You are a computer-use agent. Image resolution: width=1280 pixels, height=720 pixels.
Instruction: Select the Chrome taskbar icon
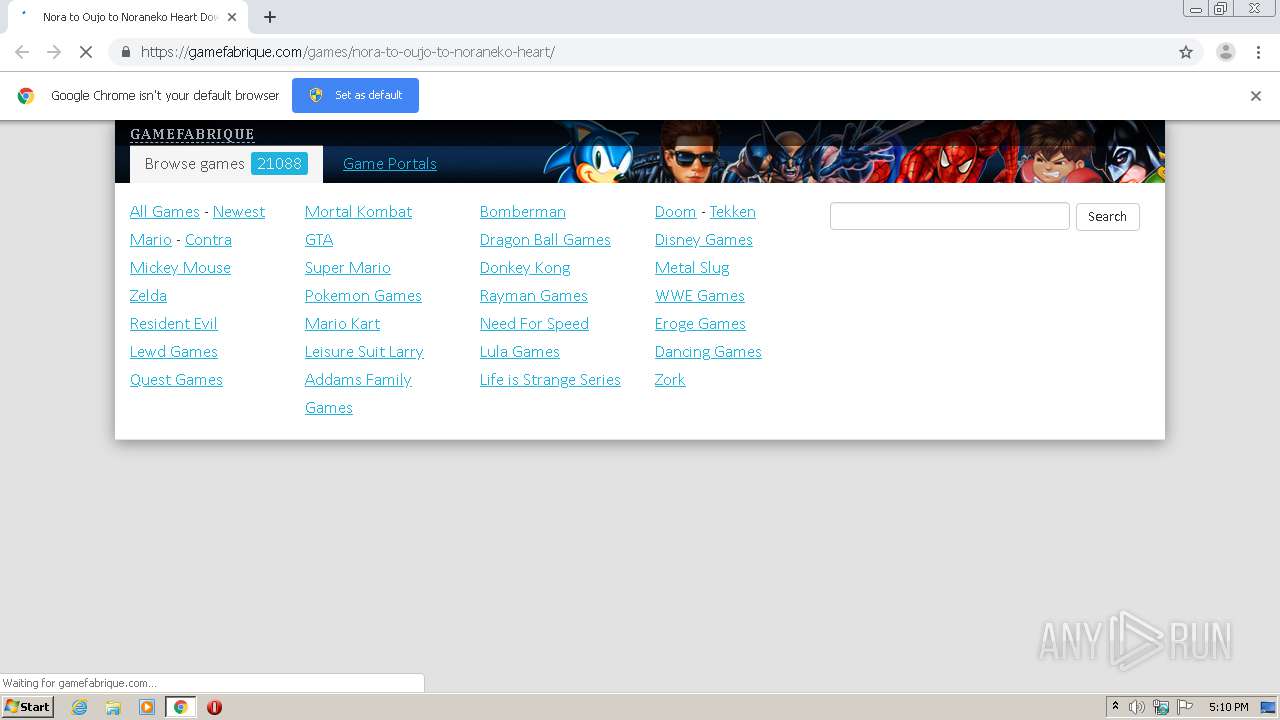click(181, 707)
